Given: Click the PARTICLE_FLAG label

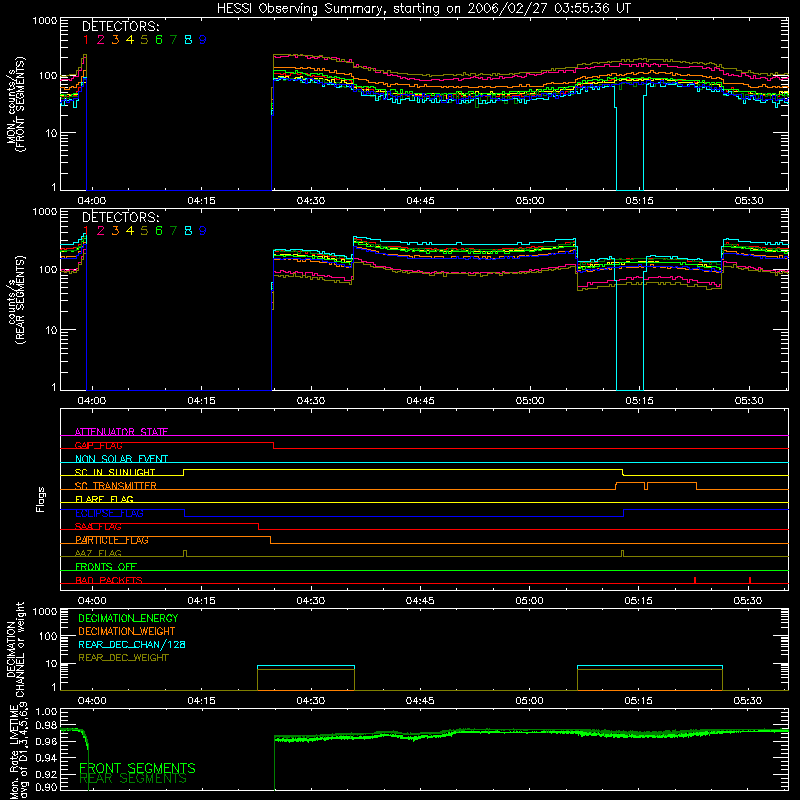Looking at the screenshot, I should coord(112,540).
